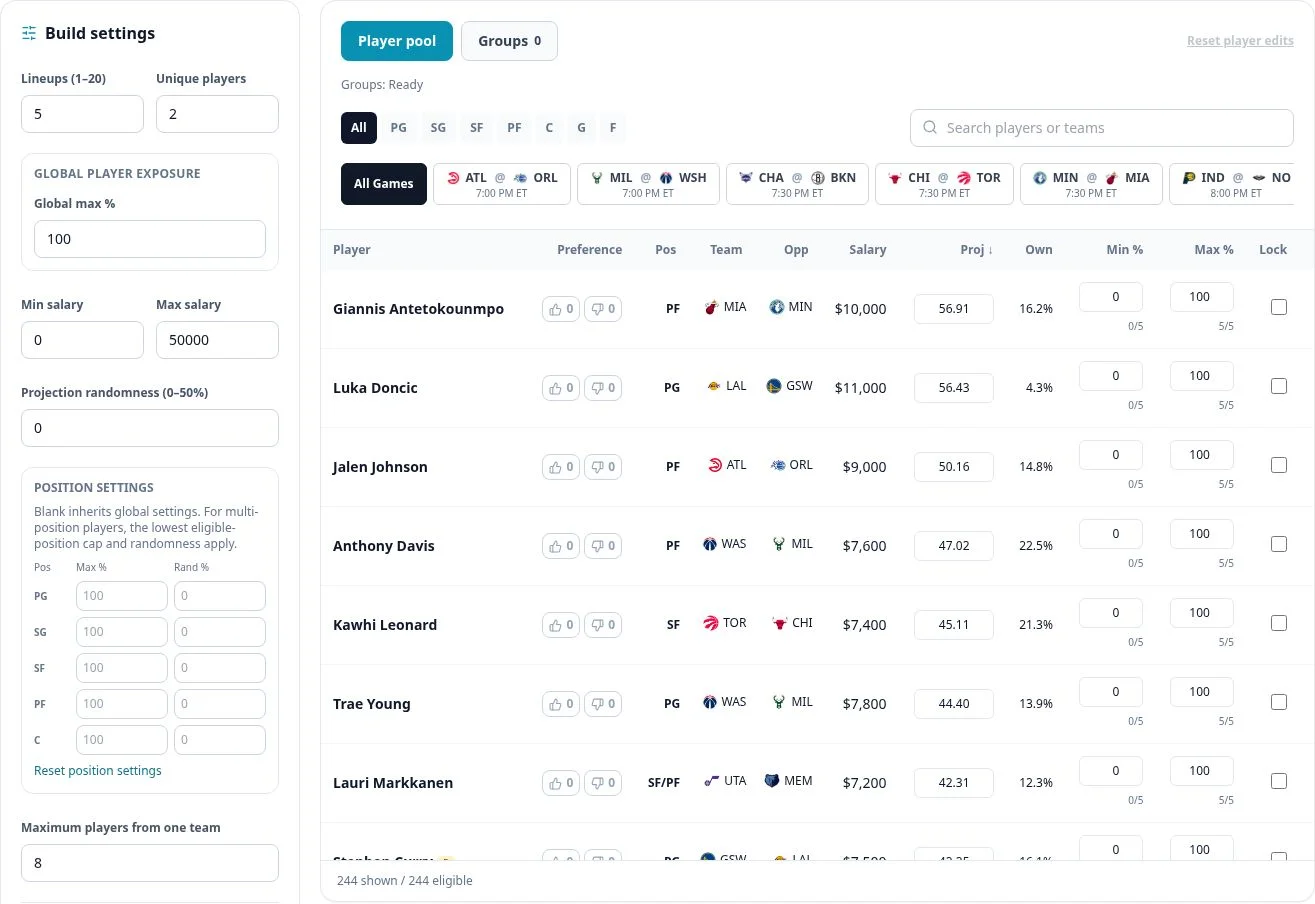Screen dimensions: 1315x904
Task: Thumbs up Kawhi Leonard
Action: (x=561, y=625)
